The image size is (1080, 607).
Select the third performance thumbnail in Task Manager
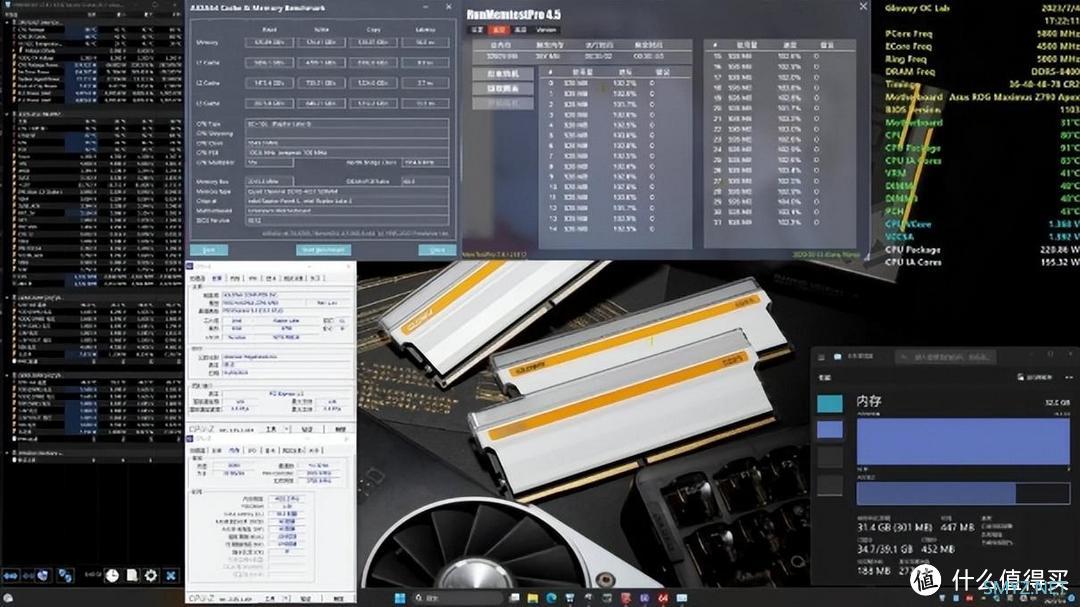[830, 457]
